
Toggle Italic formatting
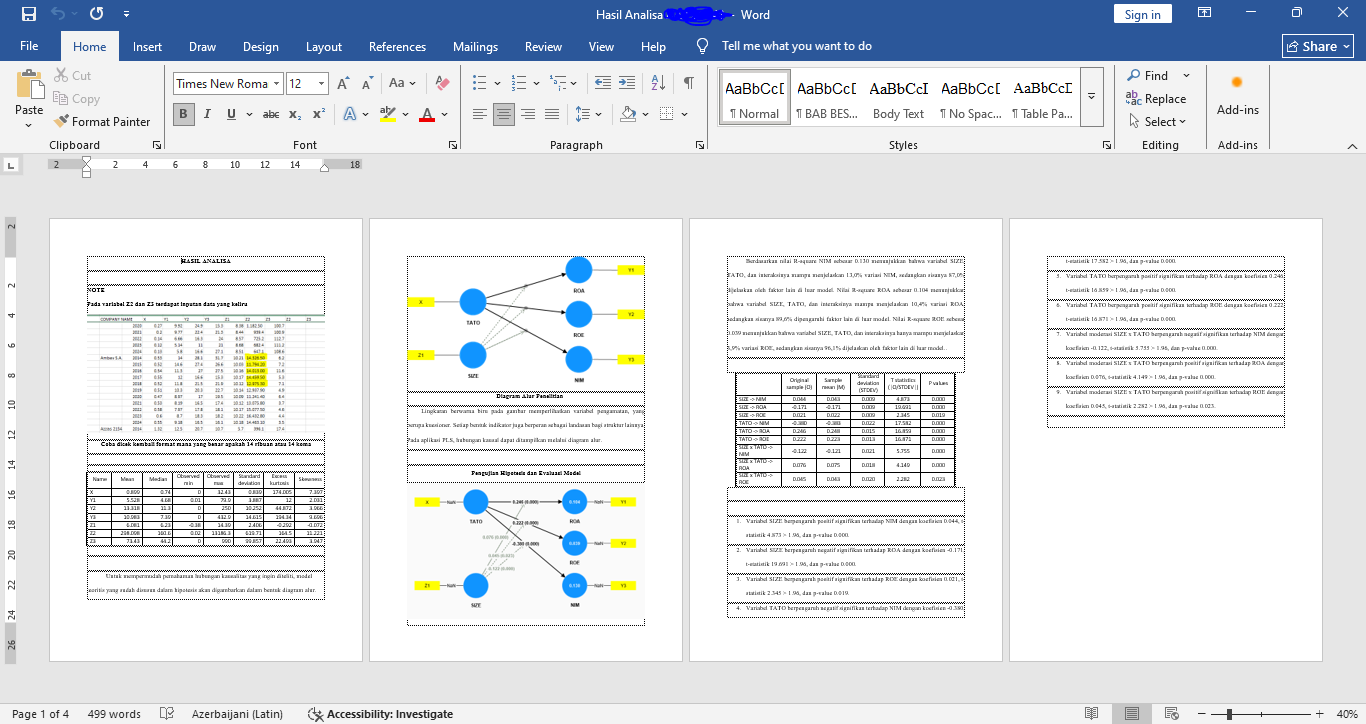coord(208,114)
